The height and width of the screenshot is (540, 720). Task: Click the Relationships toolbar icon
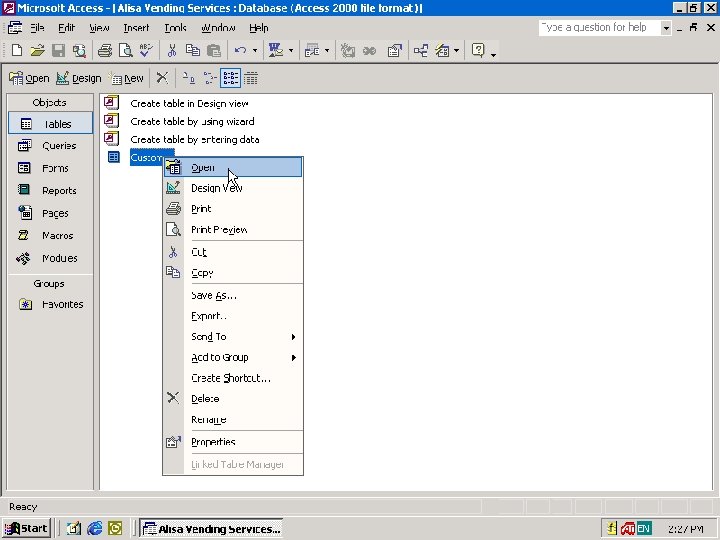[x=421, y=51]
